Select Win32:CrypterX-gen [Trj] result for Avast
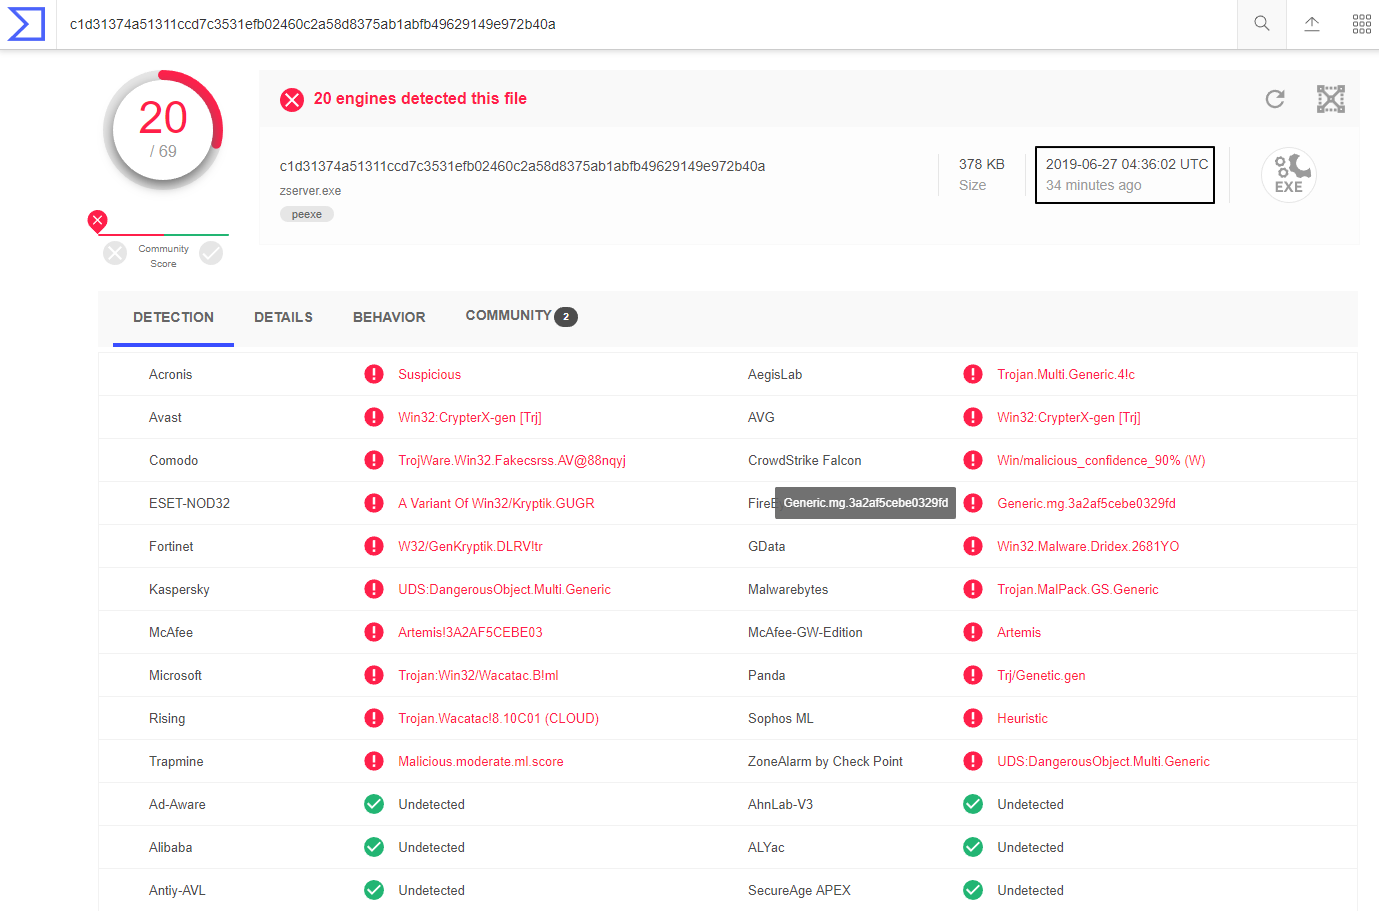This screenshot has width=1379, height=911. pyautogui.click(x=470, y=417)
